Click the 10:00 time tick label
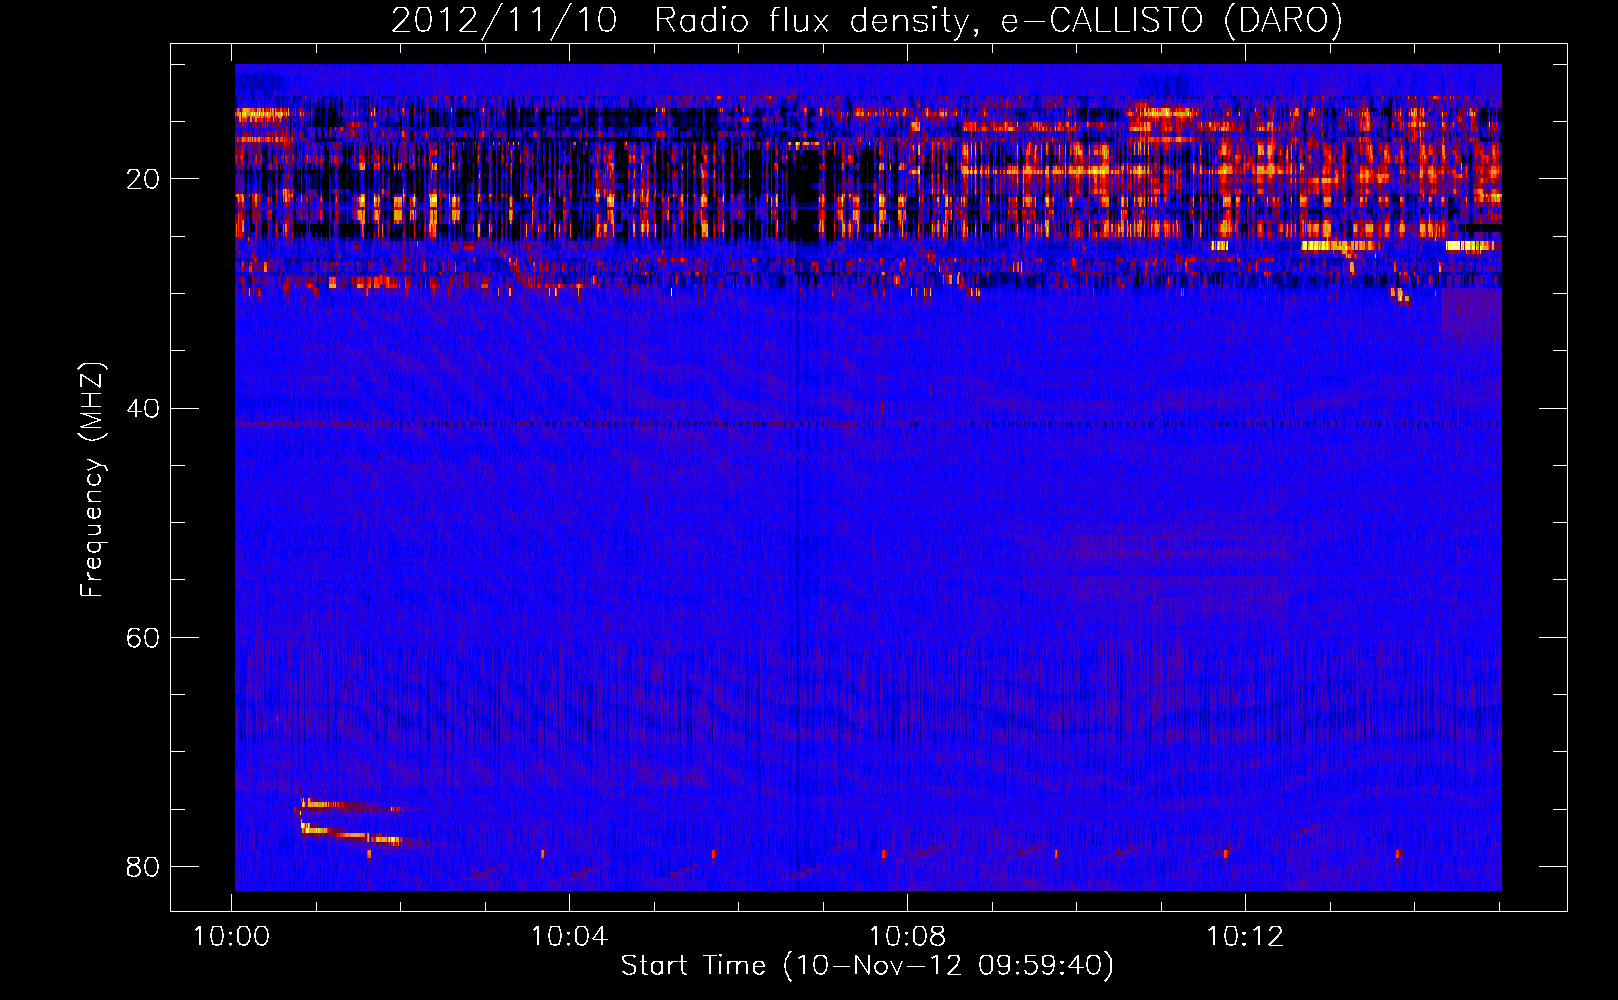Screen dimensions: 1618x1000 pyautogui.click(x=231, y=937)
